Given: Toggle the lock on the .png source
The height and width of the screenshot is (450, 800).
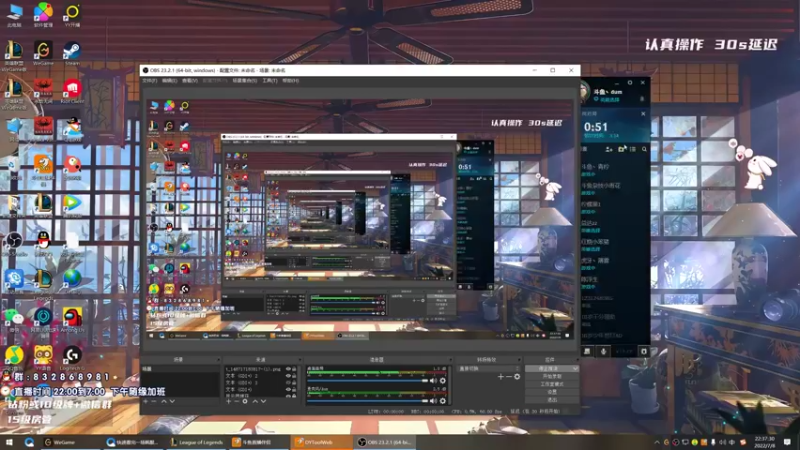Looking at the screenshot, I should (x=294, y=368).
